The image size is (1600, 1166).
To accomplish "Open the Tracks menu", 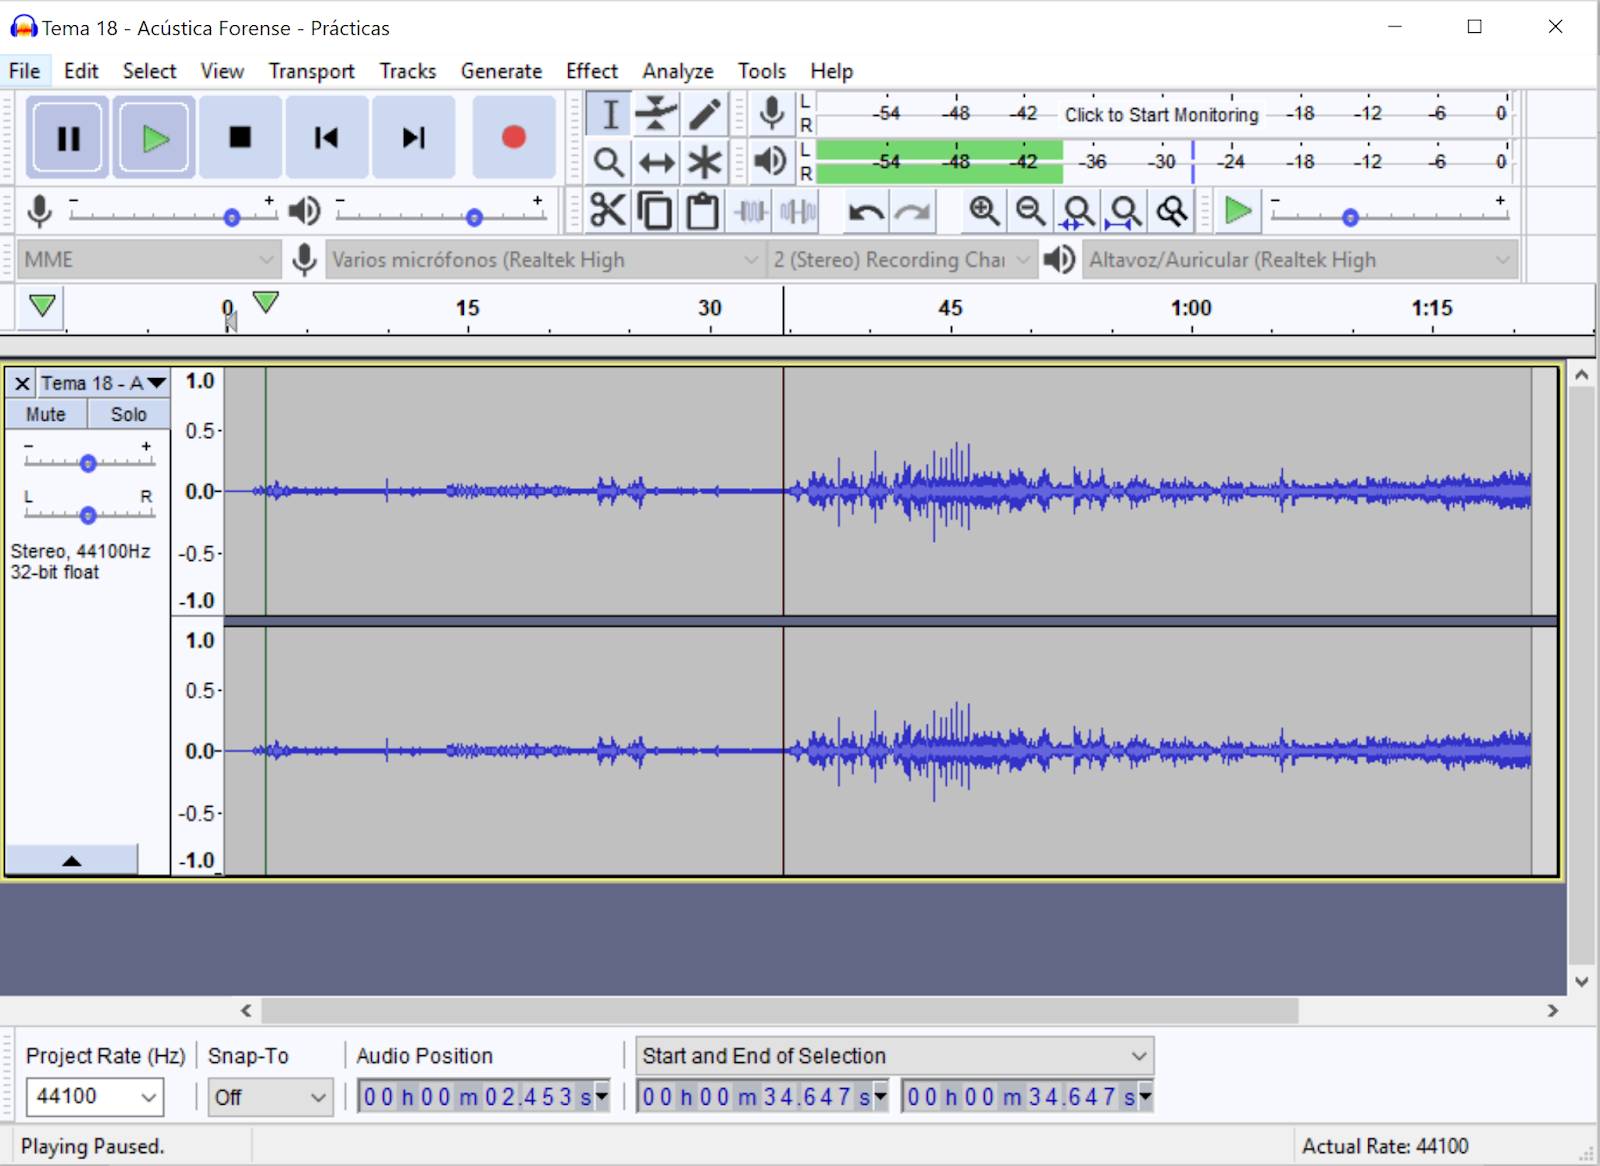I will pos(408,71).
